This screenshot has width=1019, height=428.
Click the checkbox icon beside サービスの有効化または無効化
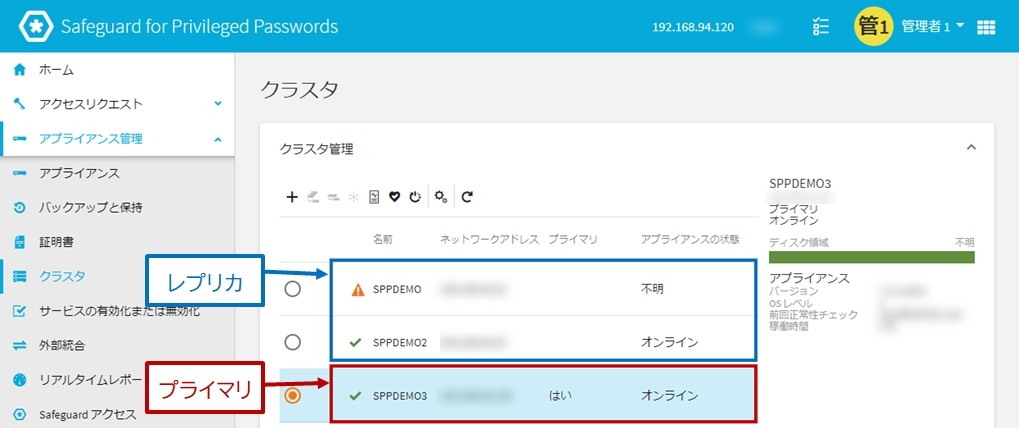point(19,311)
